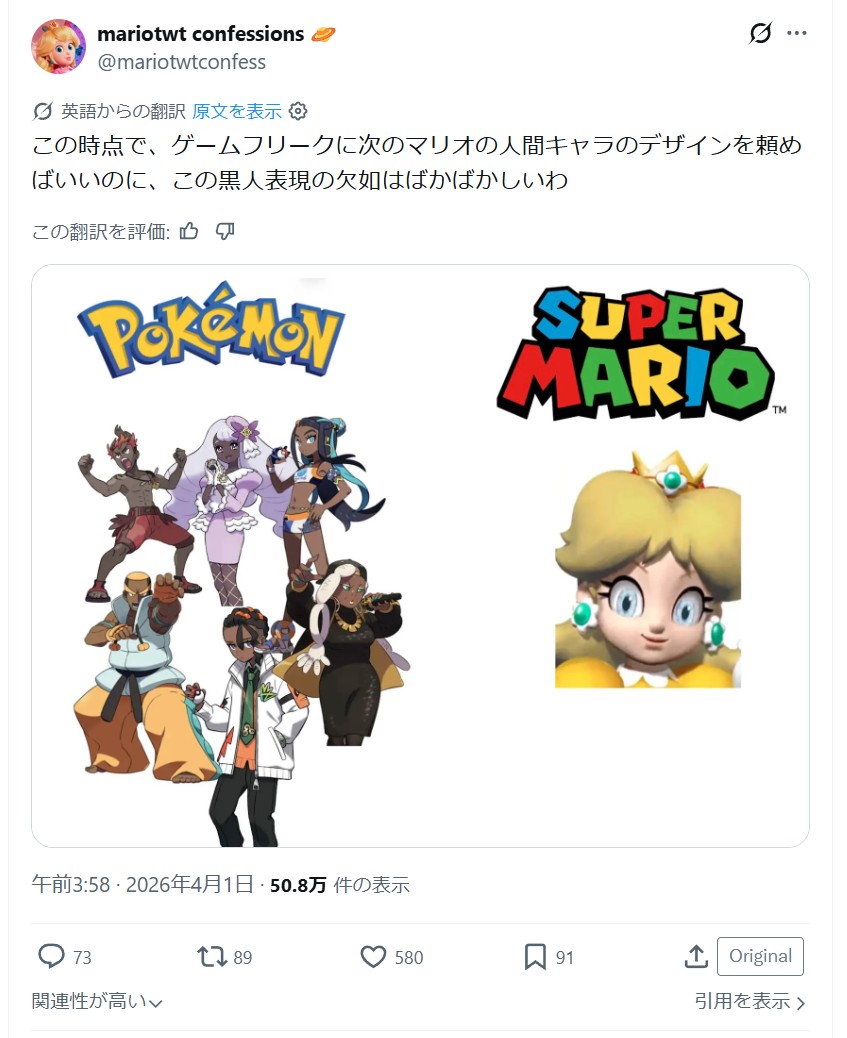Open the three-dot more options menu
Screen dimensions: 847x1038
[x=797, y=32]
